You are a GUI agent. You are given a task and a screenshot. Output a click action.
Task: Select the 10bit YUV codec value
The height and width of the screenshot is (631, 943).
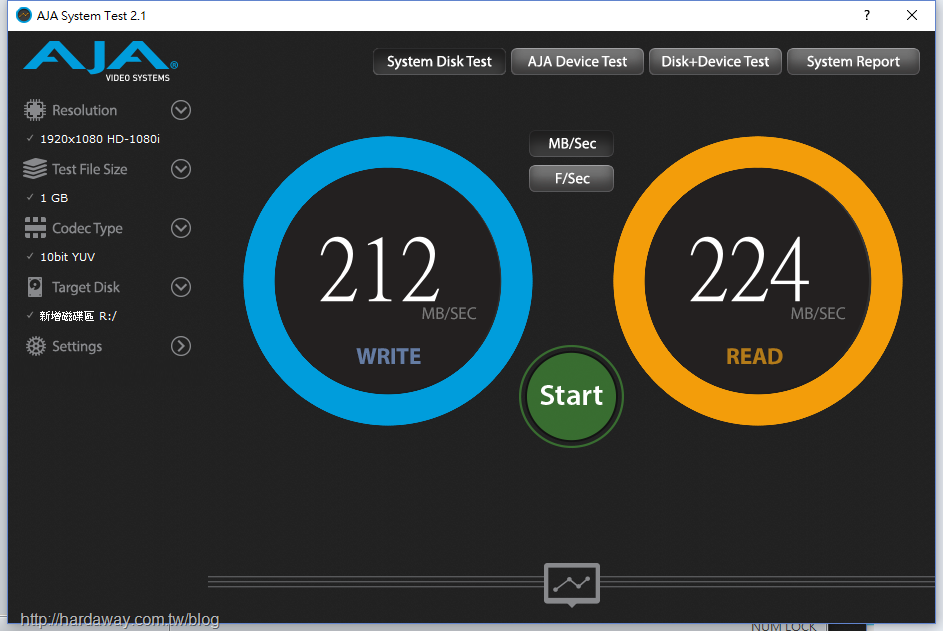[67, 257]
